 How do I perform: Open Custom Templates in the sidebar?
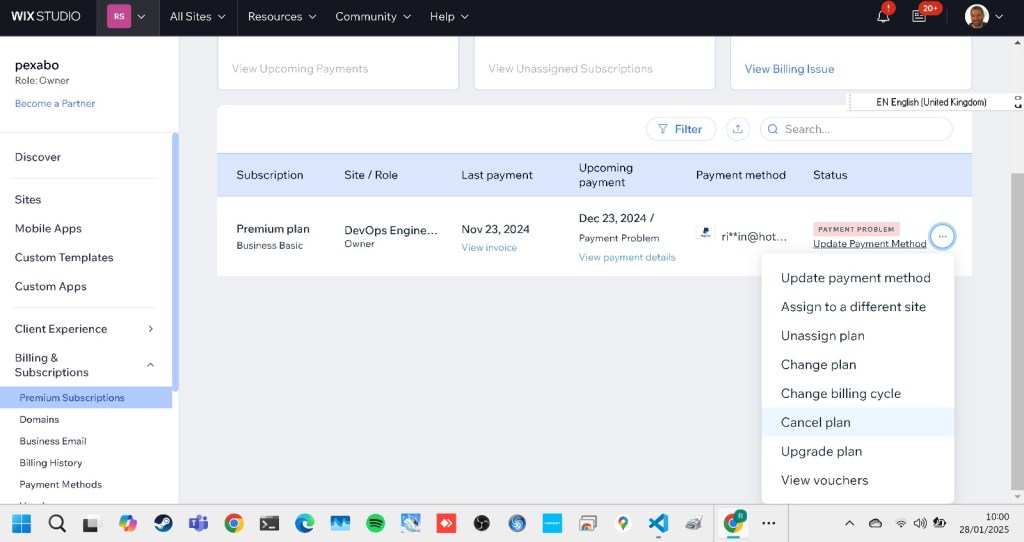[x=63, y=257]
